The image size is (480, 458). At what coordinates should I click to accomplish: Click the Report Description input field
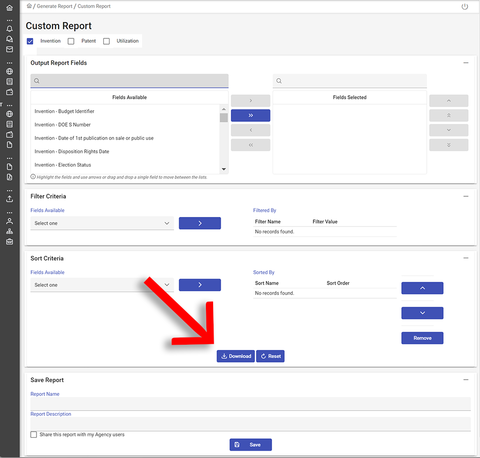click(251, 424)
